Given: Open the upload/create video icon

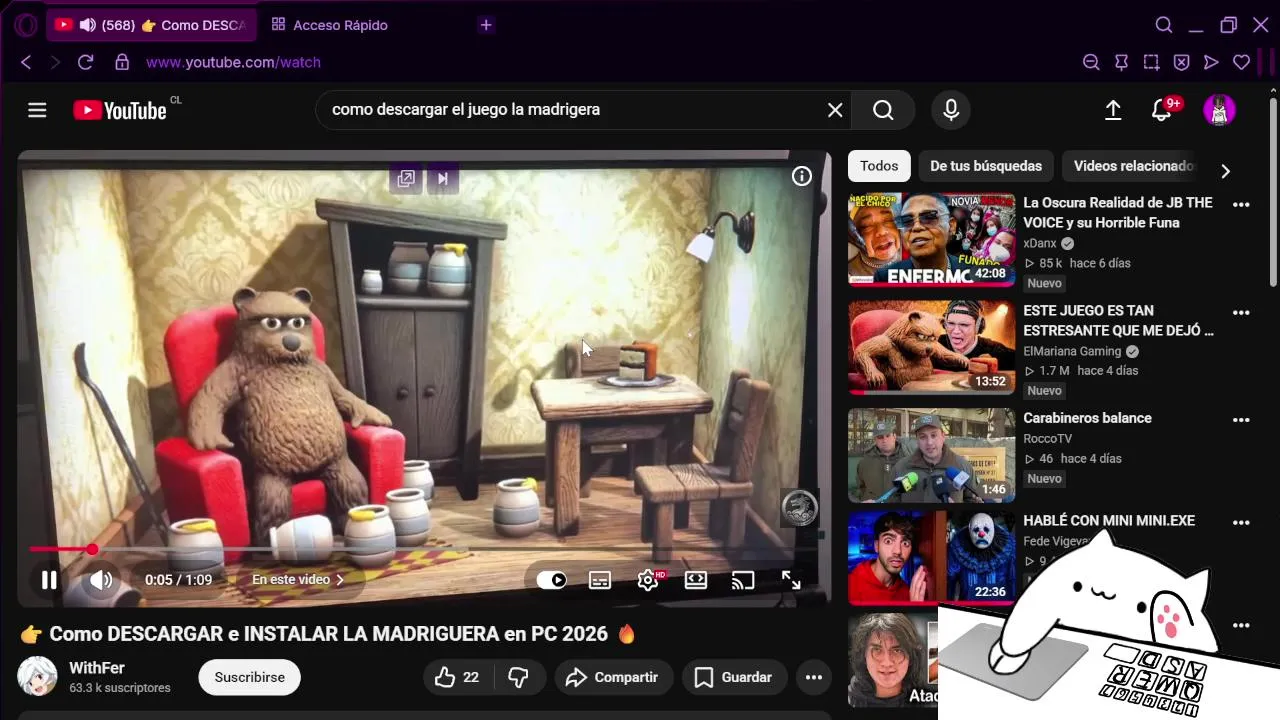Looking at the screenshot, I should coord(1113,110).
